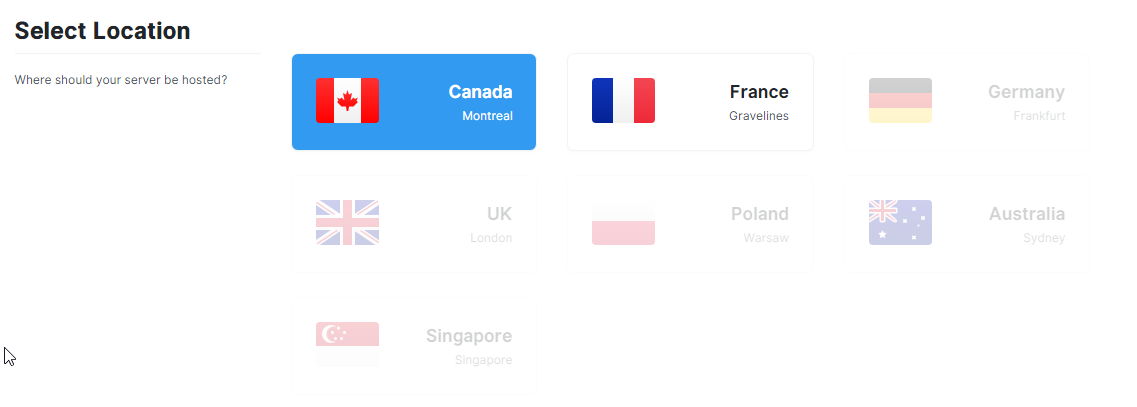Image resolution: width=1137 pixels, height=407 pixels.
Task: Click the Canada maple leaf flag icon
Action: [347, 101]
